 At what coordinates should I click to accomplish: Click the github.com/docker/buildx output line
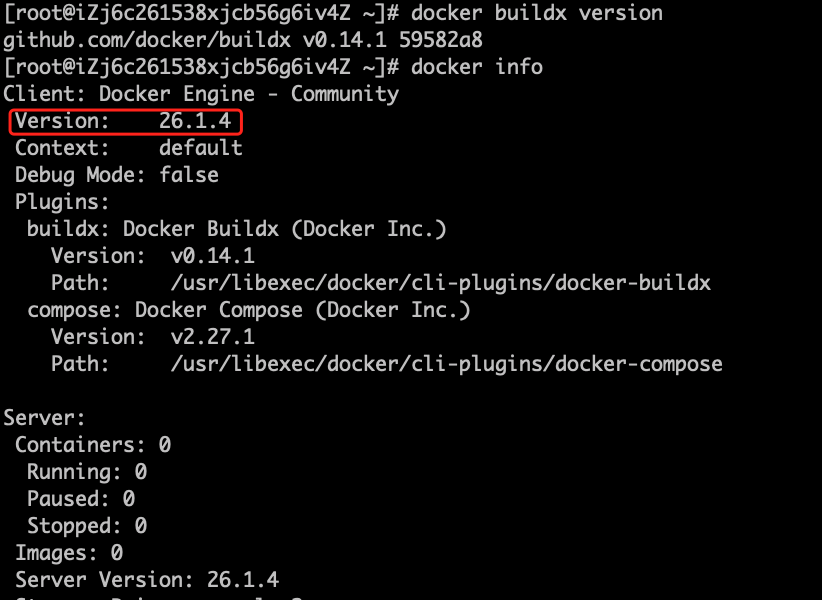(x=243, y=40)
